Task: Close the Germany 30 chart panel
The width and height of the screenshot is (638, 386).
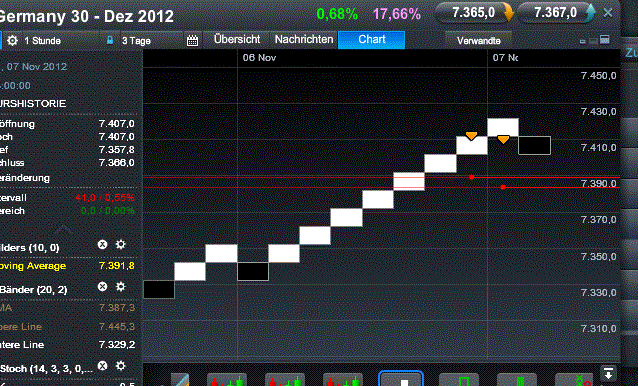Action: pos(608,13)
